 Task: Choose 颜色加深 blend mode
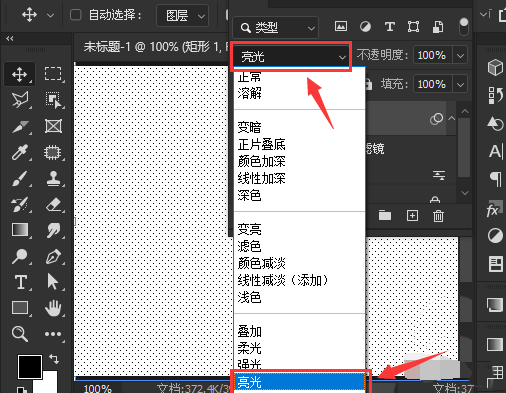(x=300, y=162)
